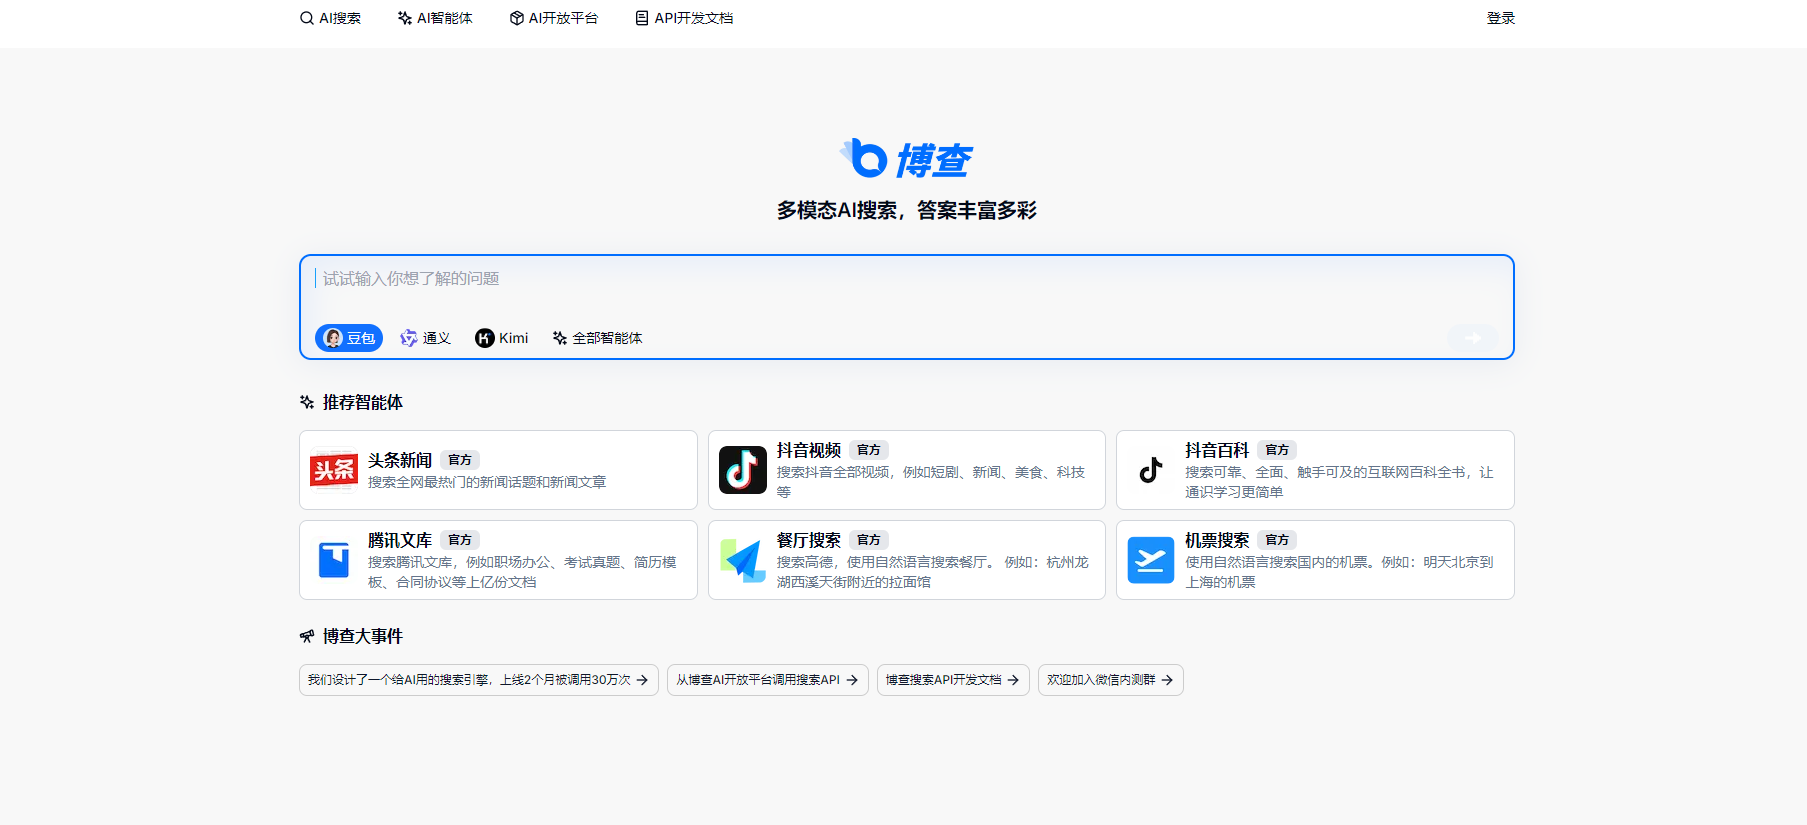The height and width of the screenshot is (825, 1807).
Task: Open 欢迎加入微信内测群 link
Action: (x=1110, y=680)
